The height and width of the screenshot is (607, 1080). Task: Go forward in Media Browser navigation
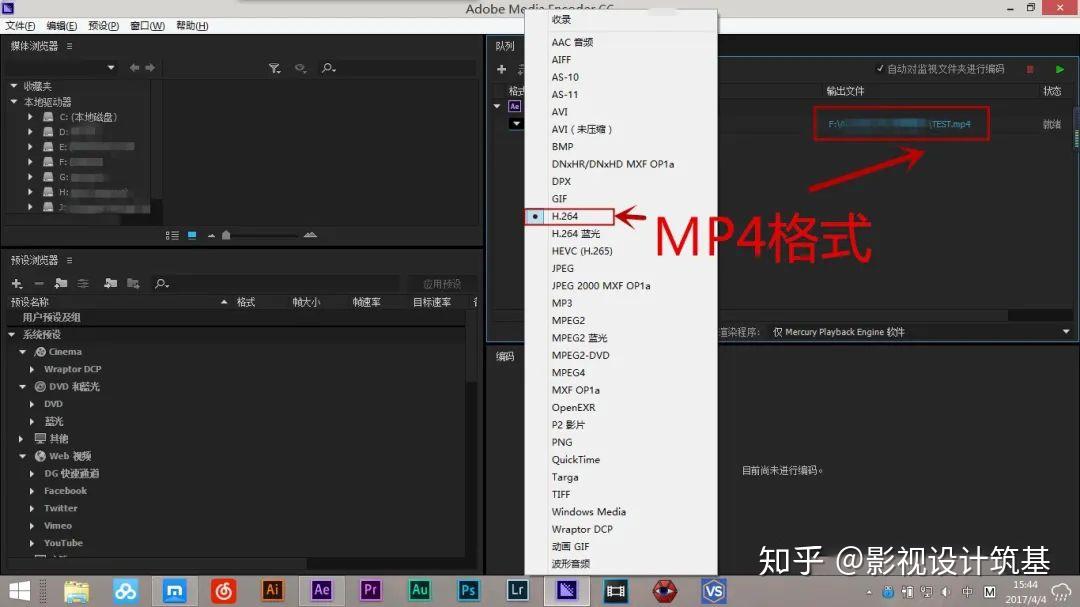(x=150, y=68)
